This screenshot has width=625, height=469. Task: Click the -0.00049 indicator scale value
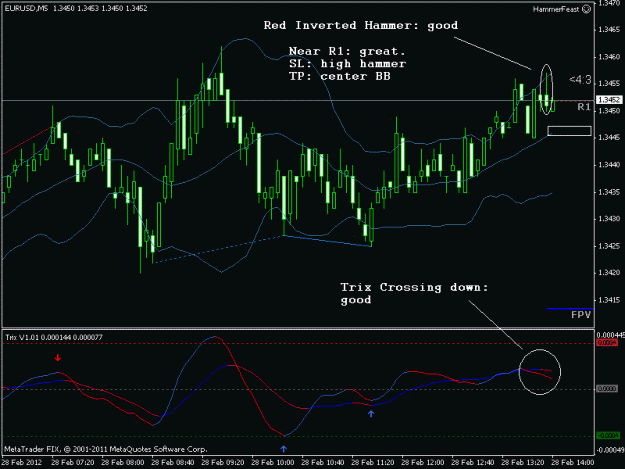(610, 450)
